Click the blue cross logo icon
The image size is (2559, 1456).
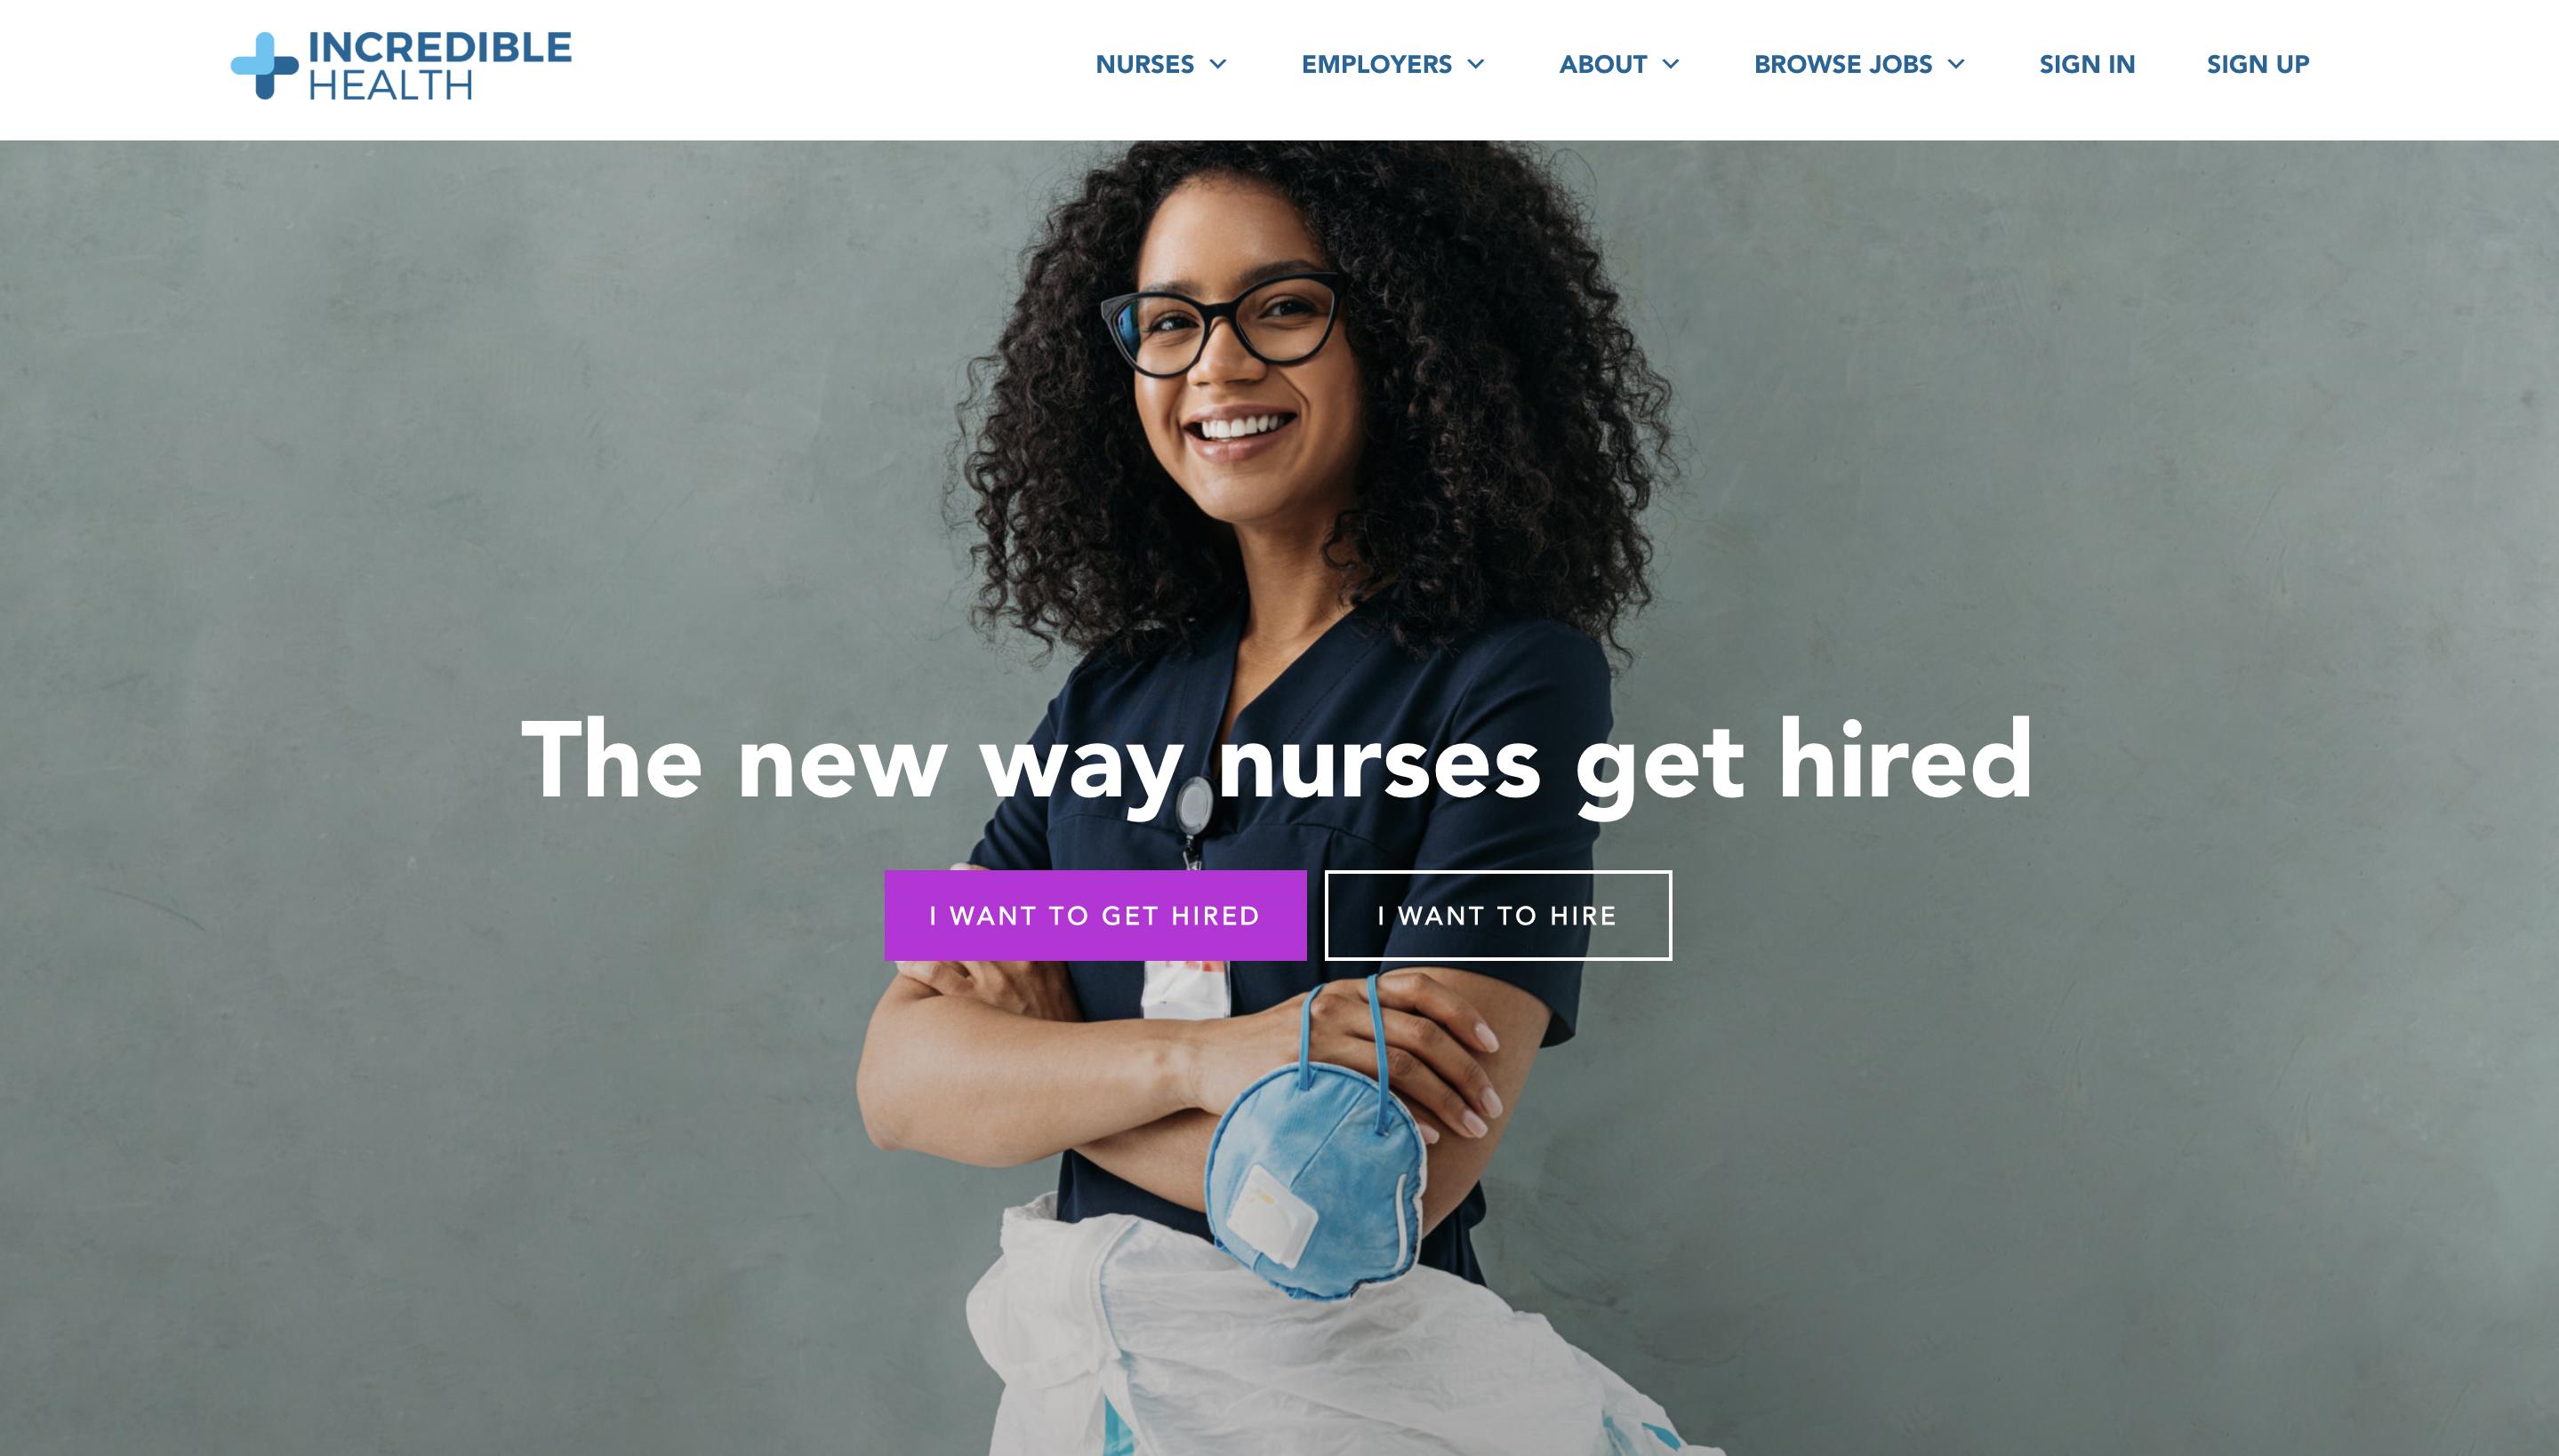(264, 66)
